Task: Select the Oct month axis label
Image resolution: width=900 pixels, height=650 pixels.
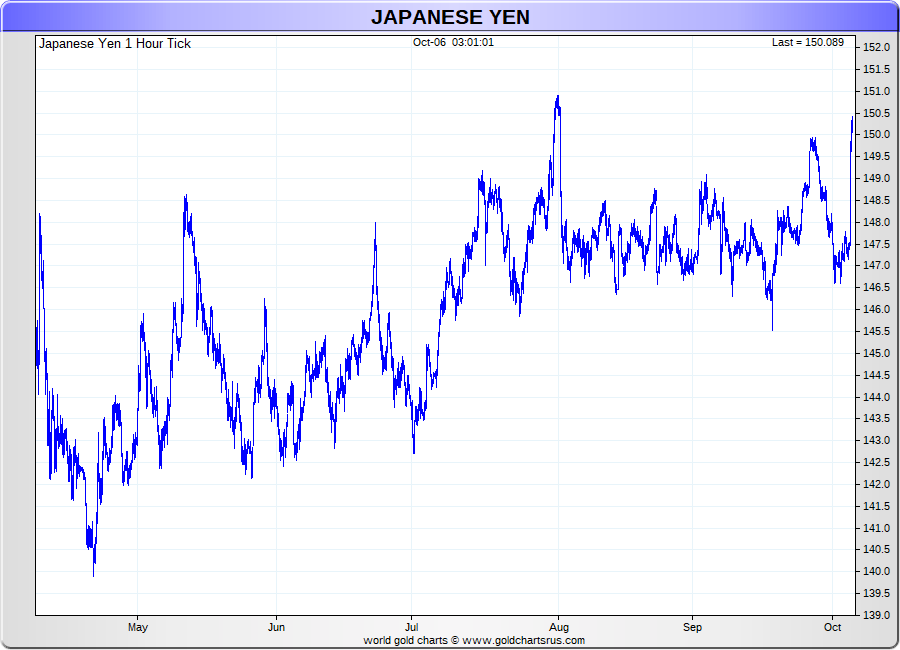Action: click(x=832, y=628)
